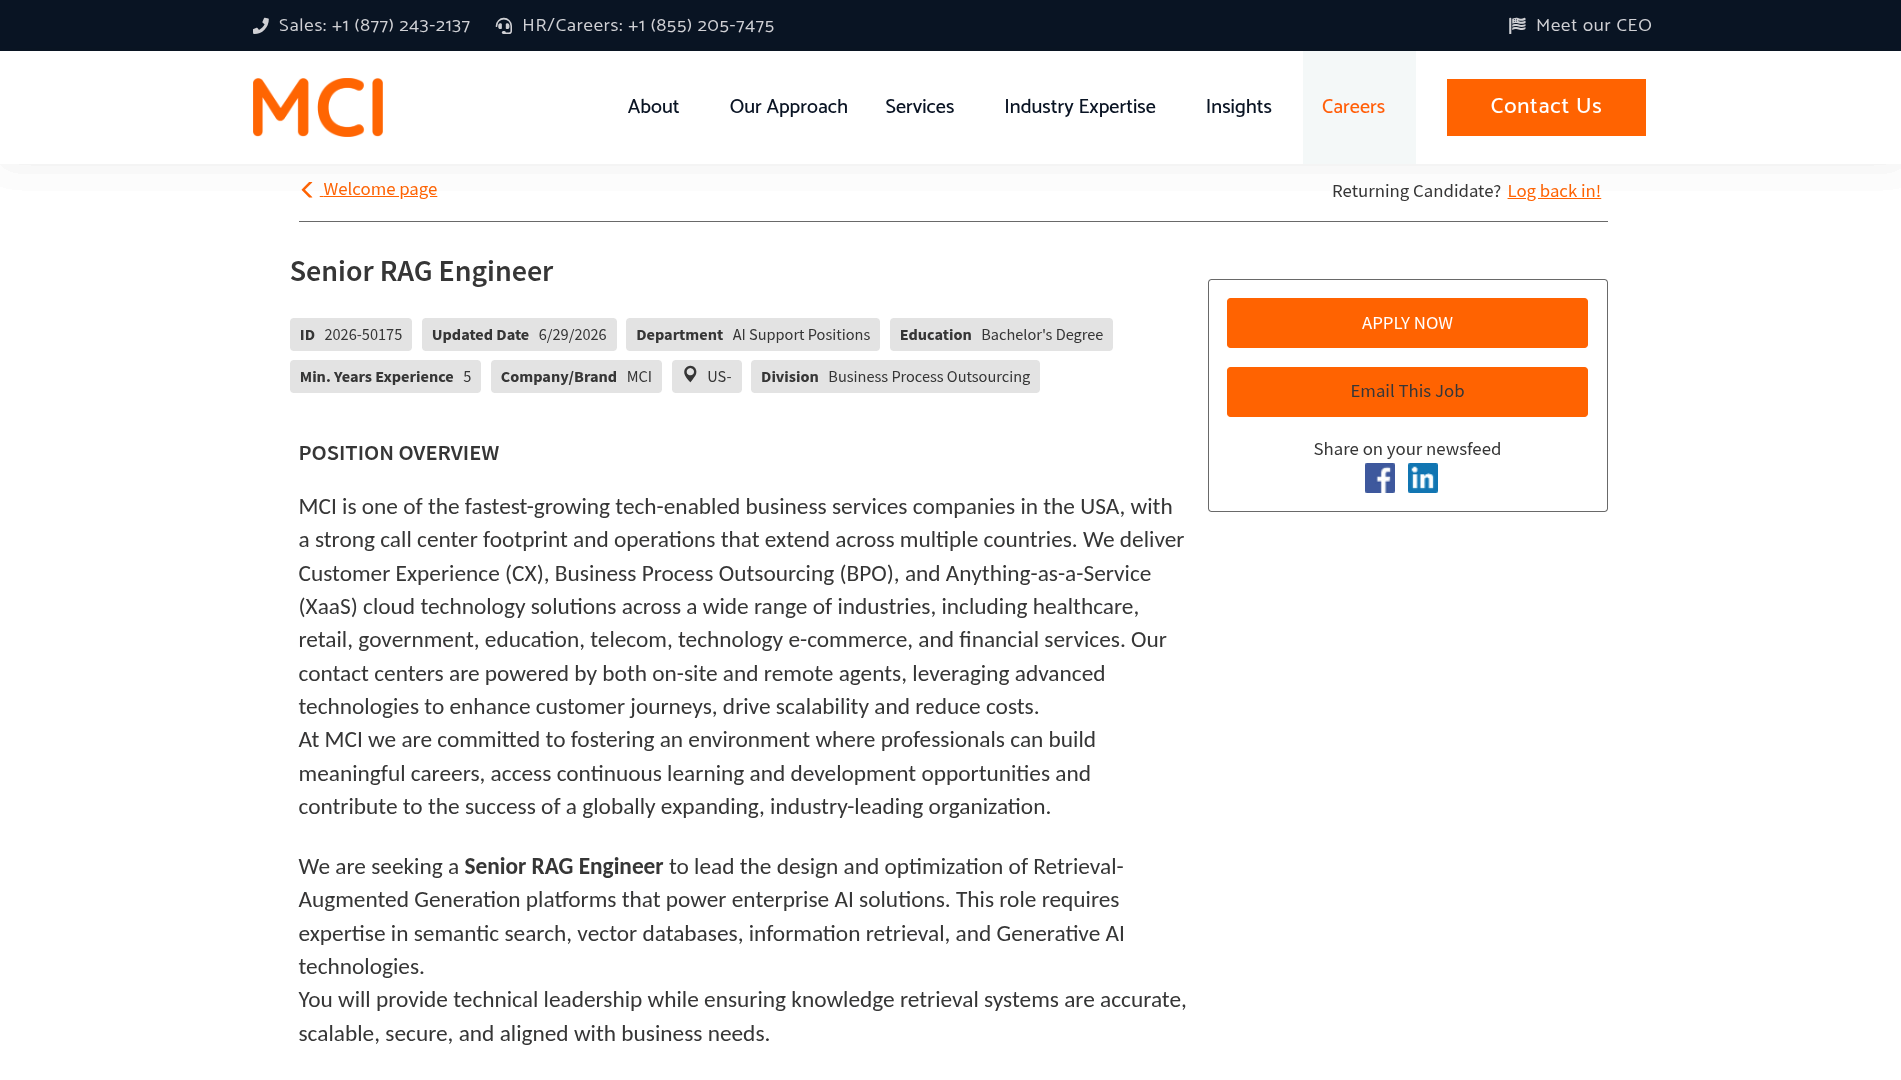Viewport: 1901px width, 1080px height.
Task: Click the MCI logo
Action: pyautogui.click(x=318, y=107)
